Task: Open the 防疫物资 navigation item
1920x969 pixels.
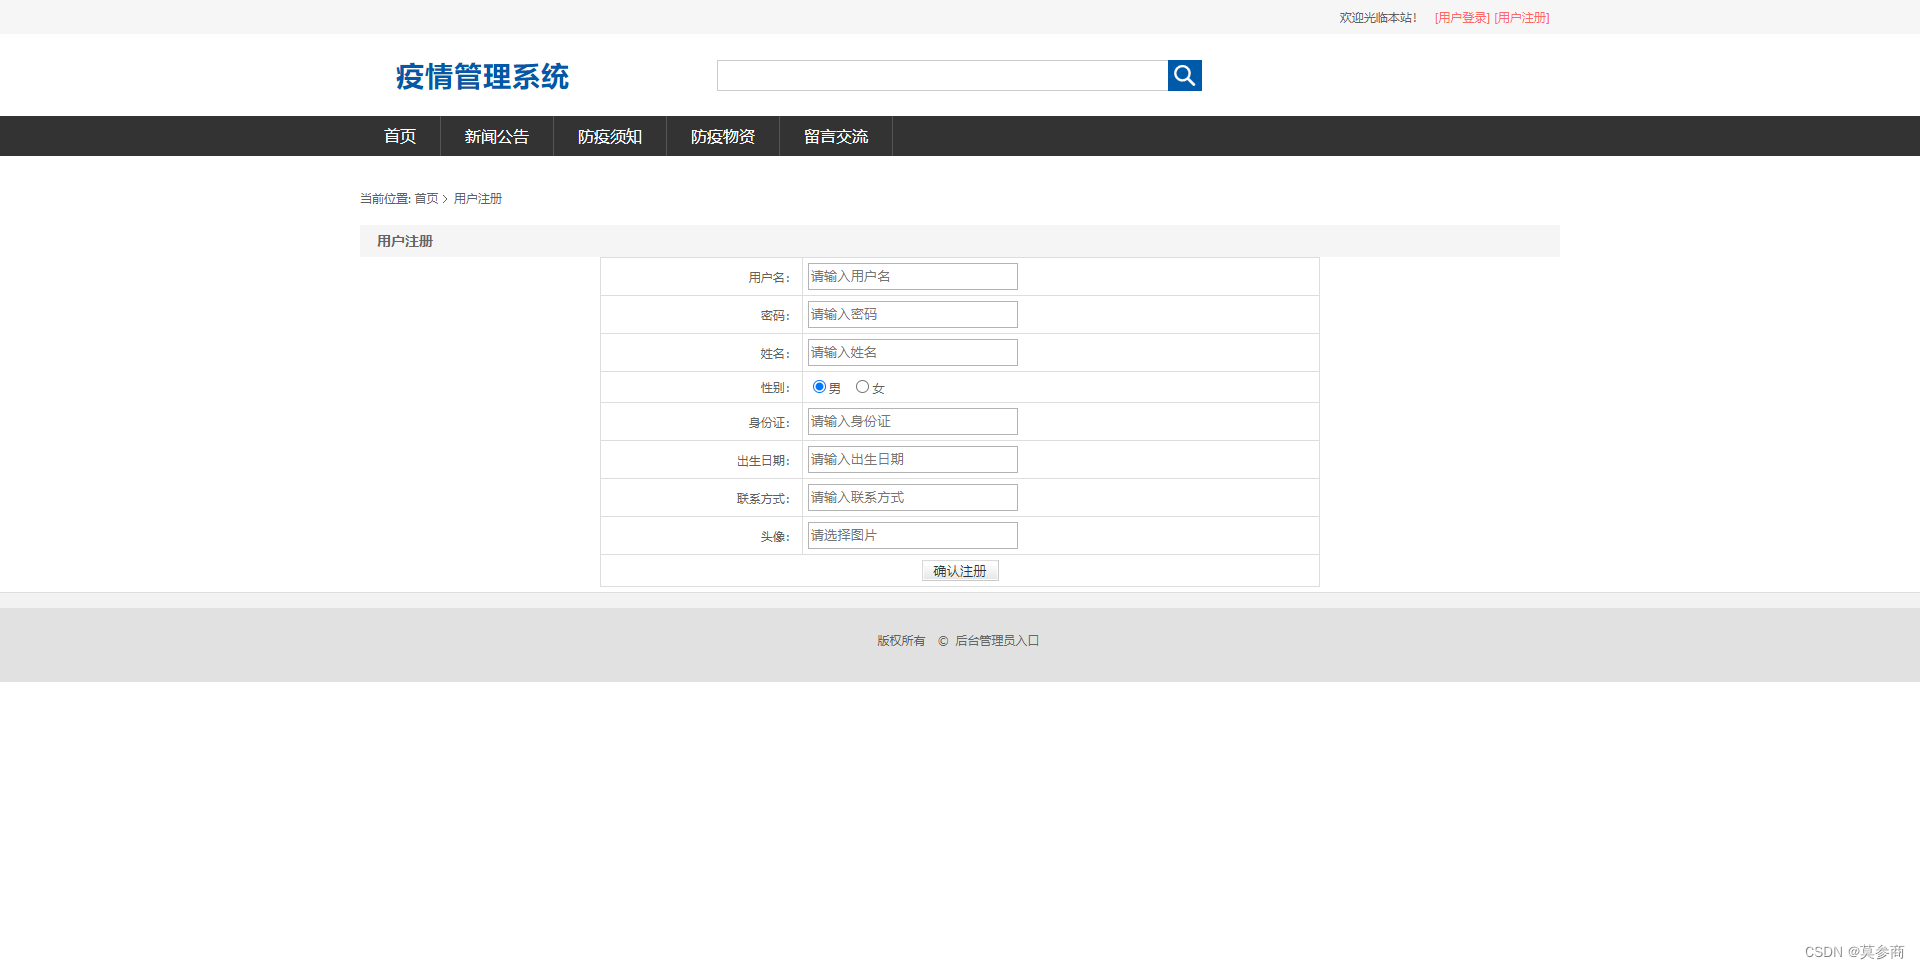Action: pos(723,136)
